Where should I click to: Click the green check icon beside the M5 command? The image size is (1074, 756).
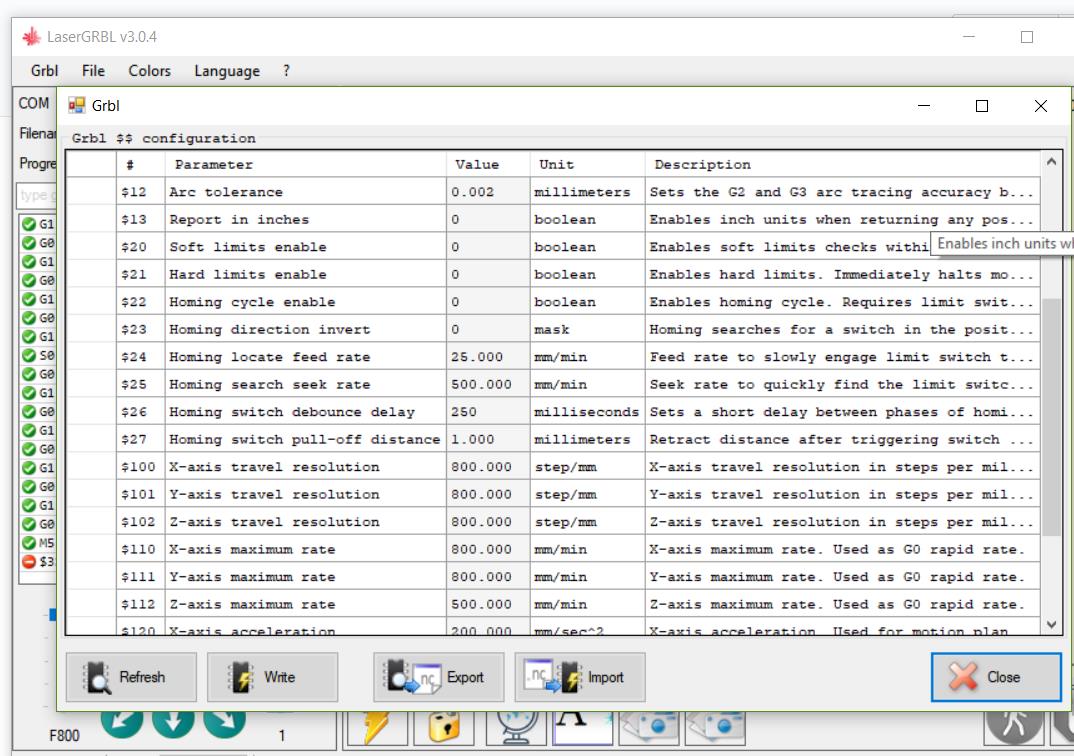click(x=29, y=543)
